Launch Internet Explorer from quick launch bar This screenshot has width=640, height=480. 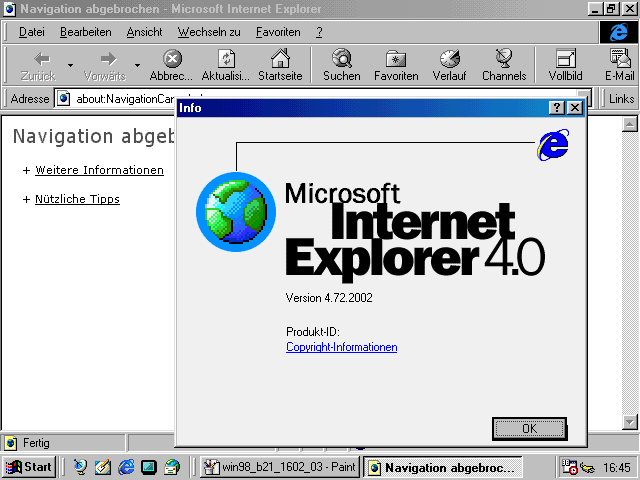point(126,467)
